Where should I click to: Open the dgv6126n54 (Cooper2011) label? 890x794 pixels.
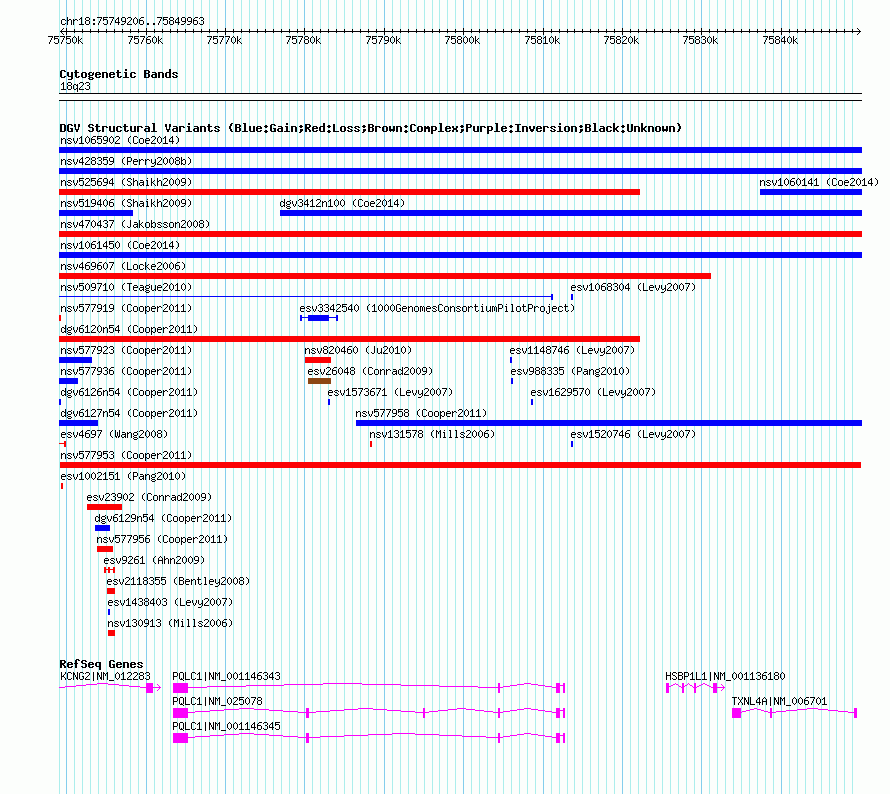point(129,392)
